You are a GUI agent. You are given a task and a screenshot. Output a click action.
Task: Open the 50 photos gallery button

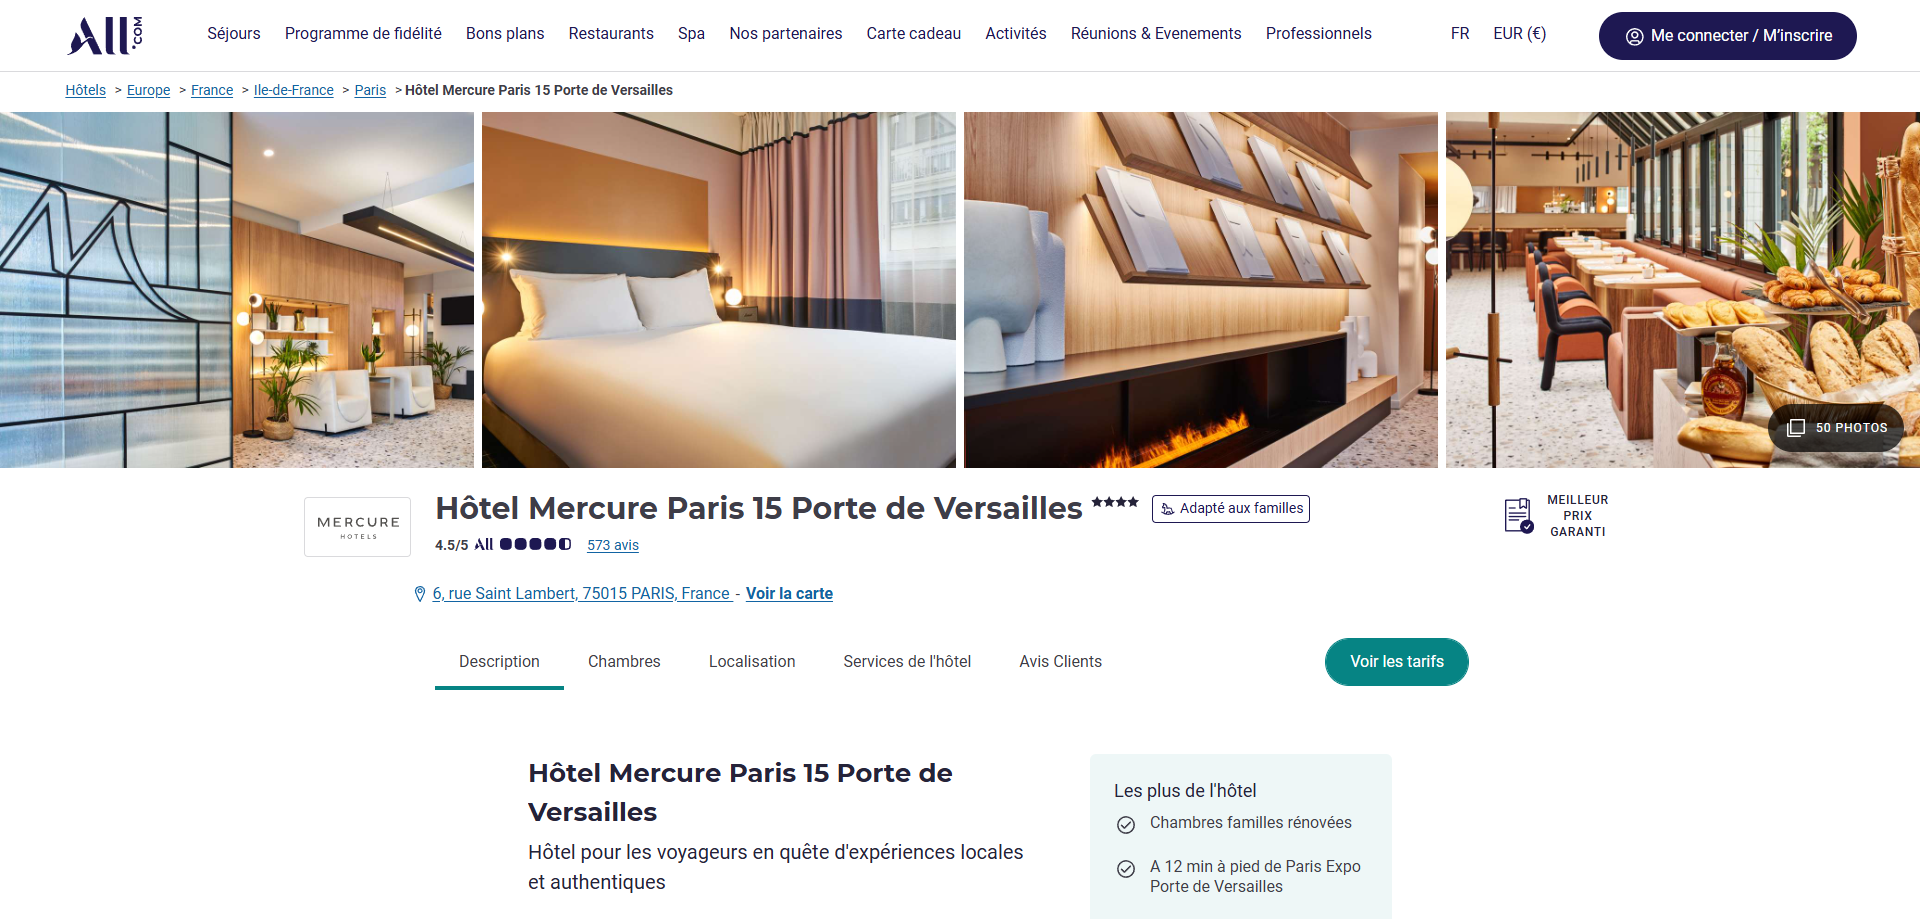coord(1836,428)
